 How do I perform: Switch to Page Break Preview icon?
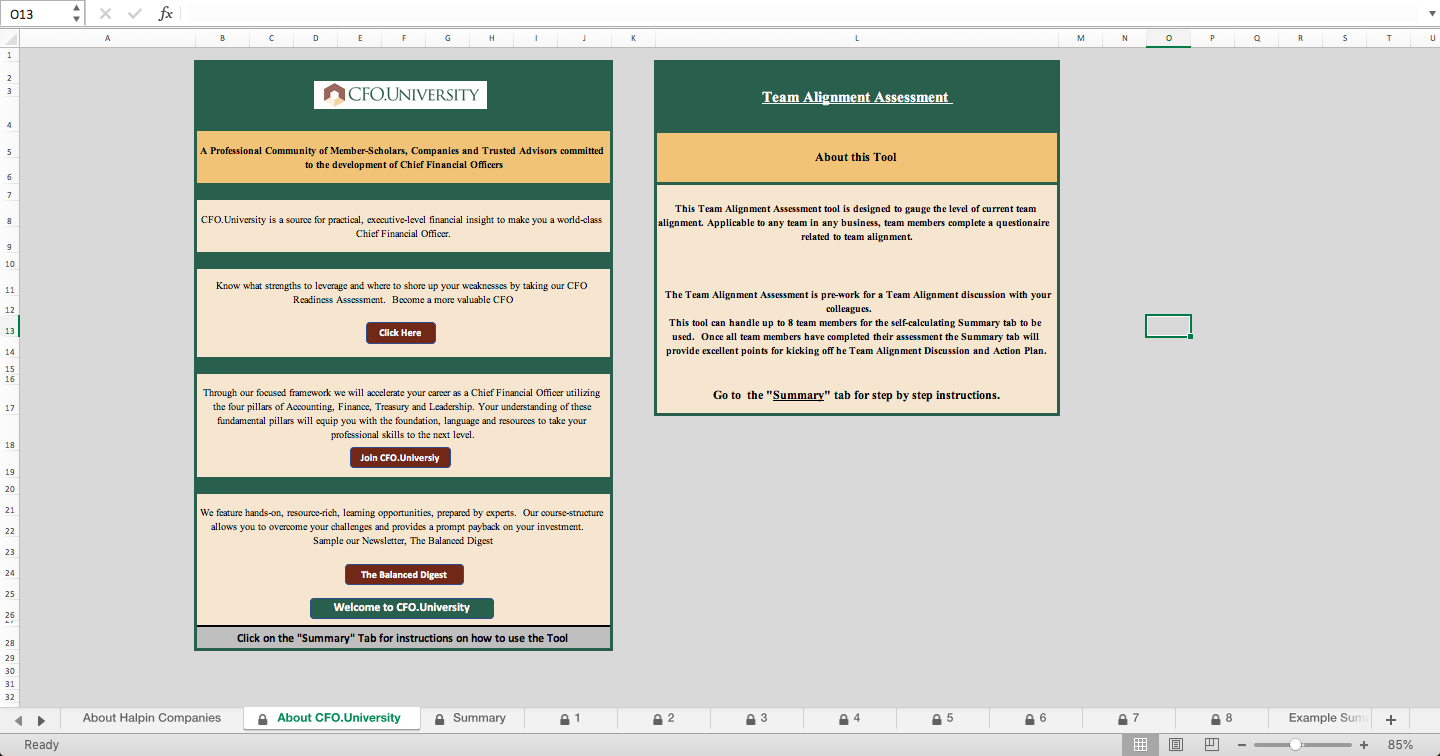(1212, 745)
